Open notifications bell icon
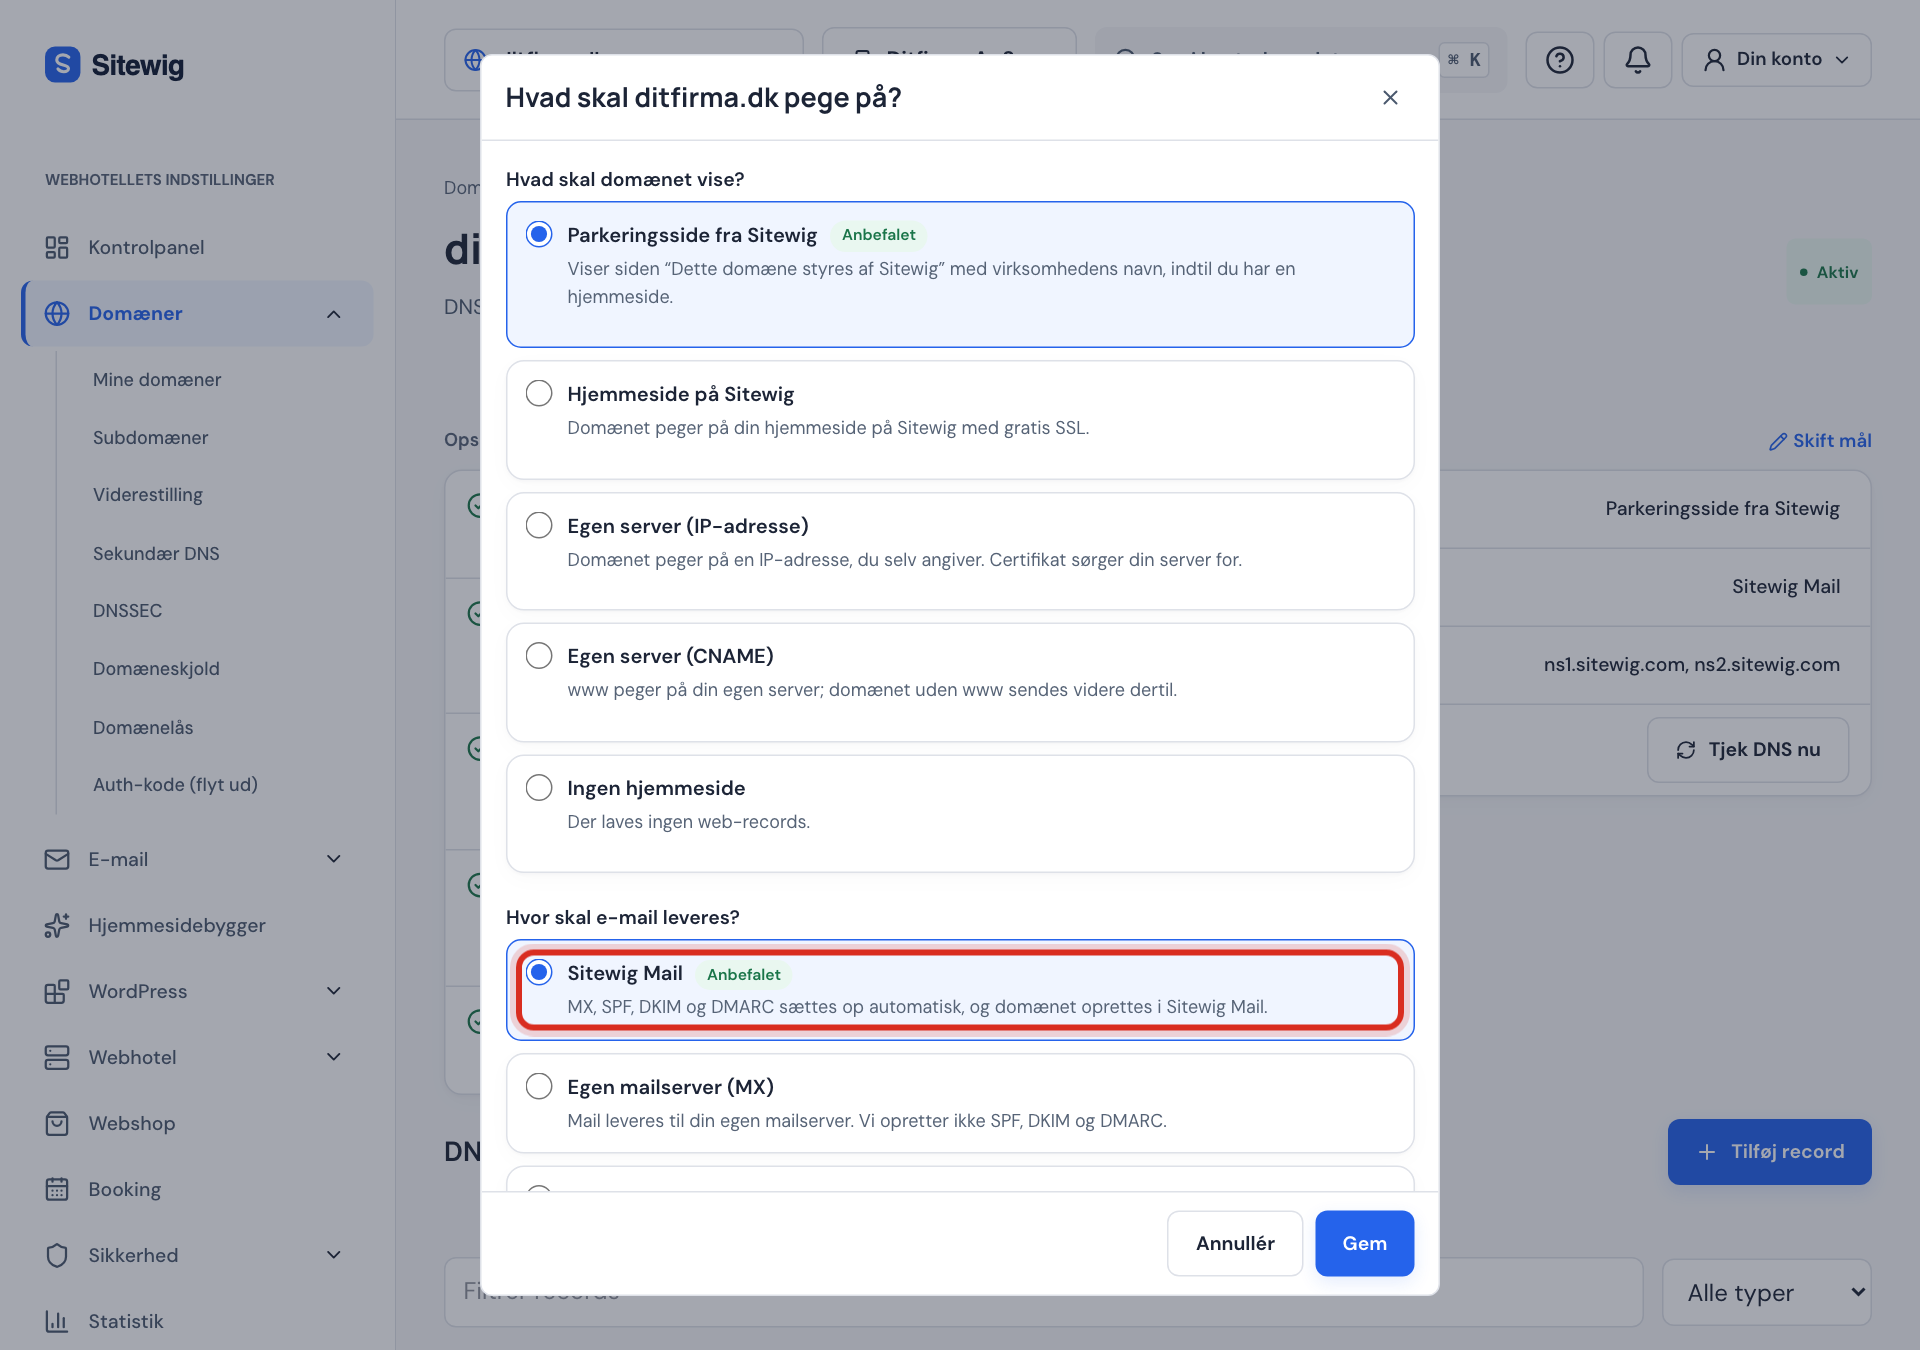1920x1350 pixels. (x=1637, y=60)
